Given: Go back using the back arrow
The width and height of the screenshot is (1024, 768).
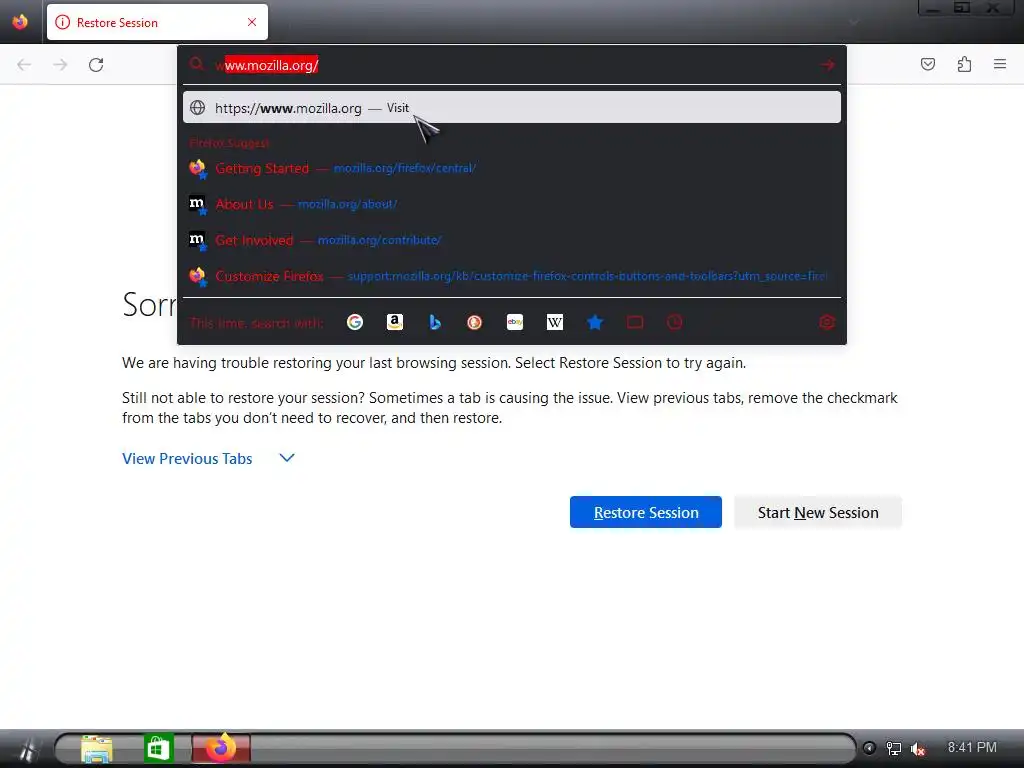Looking at the screenshot, I should tap(24, 65).
